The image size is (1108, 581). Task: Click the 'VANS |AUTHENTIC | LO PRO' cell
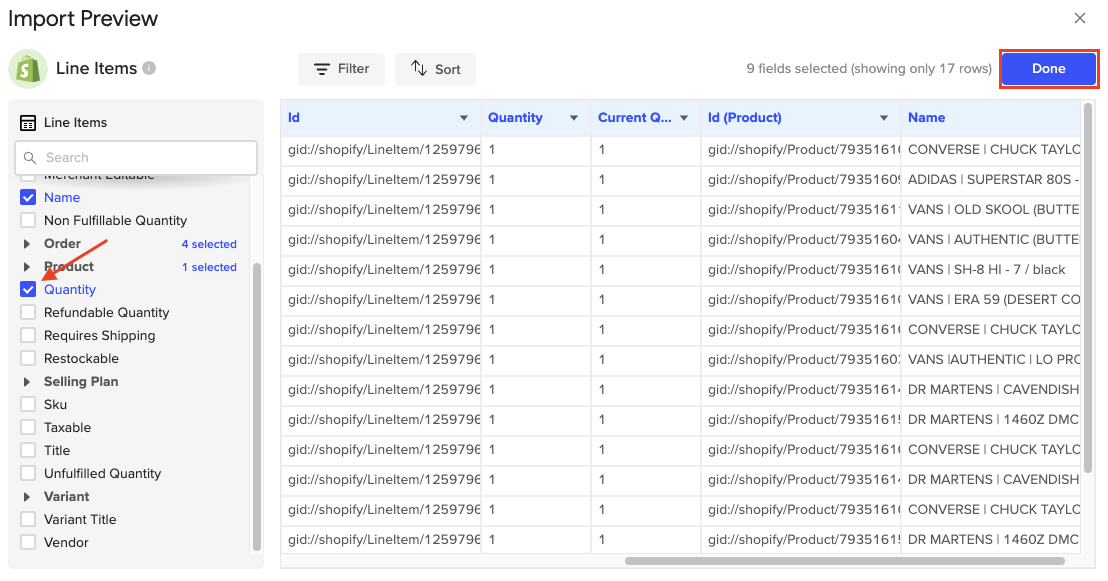tap(991, 360)
